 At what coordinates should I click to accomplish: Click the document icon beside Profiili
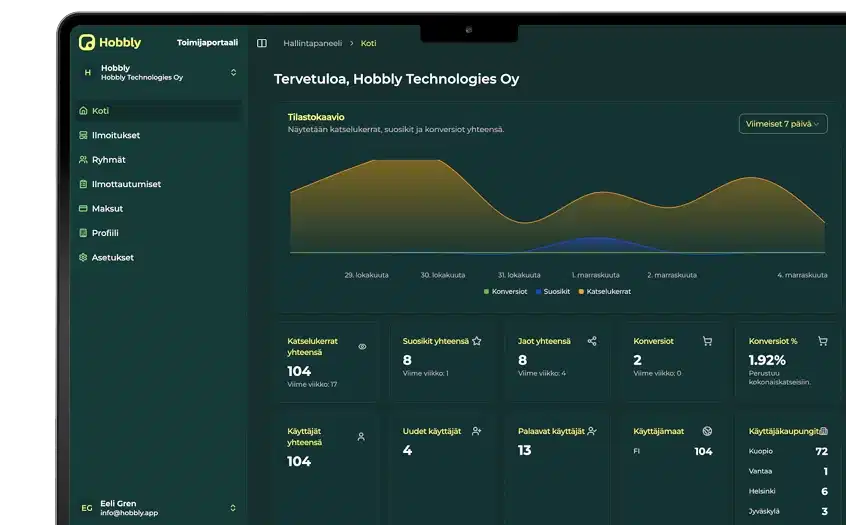coord(83,233)
